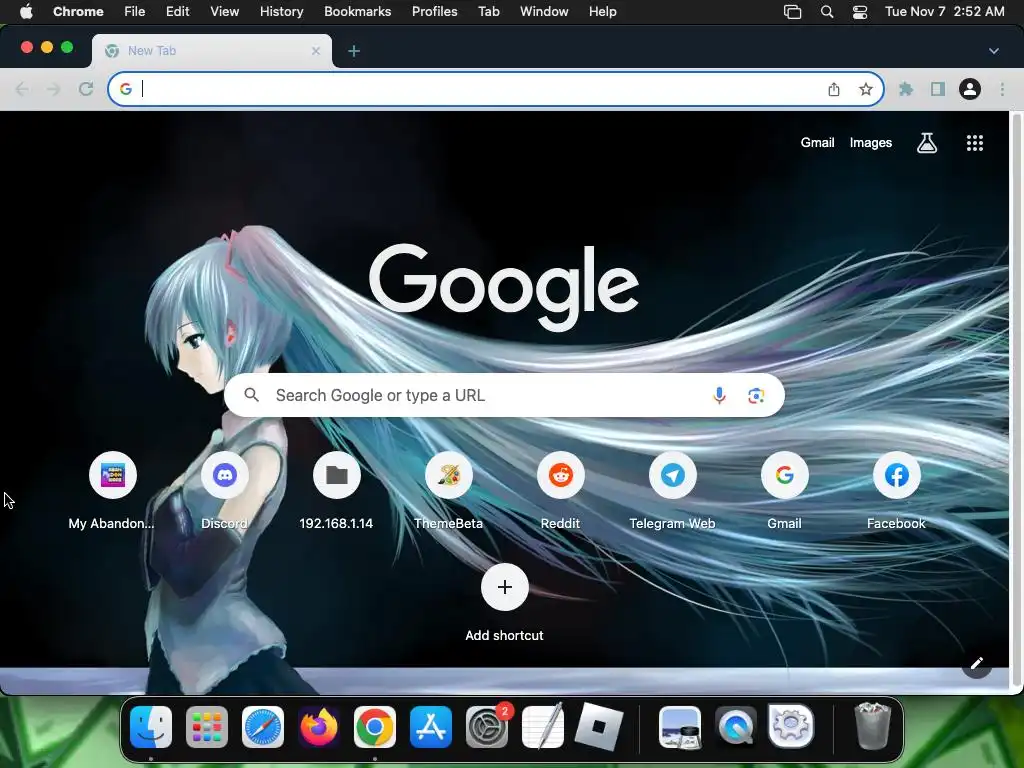Open the Window menu
1024x768 pixels.
coord(544,11)
